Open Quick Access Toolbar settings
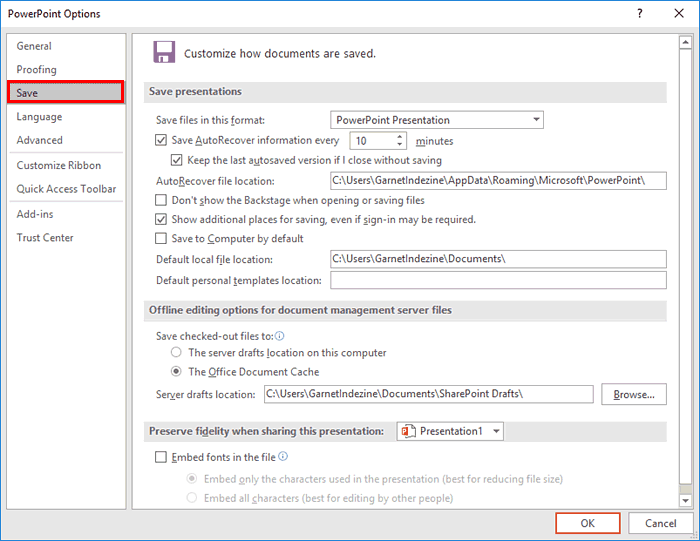 click(66, 189)
